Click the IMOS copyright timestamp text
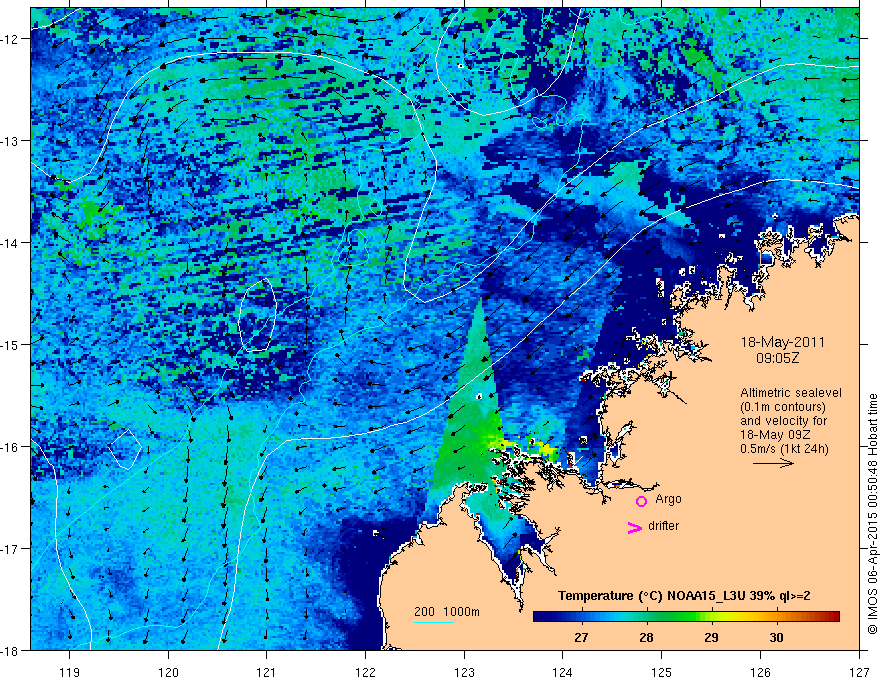Screen dimensions: 880x680 pos(873,513)
